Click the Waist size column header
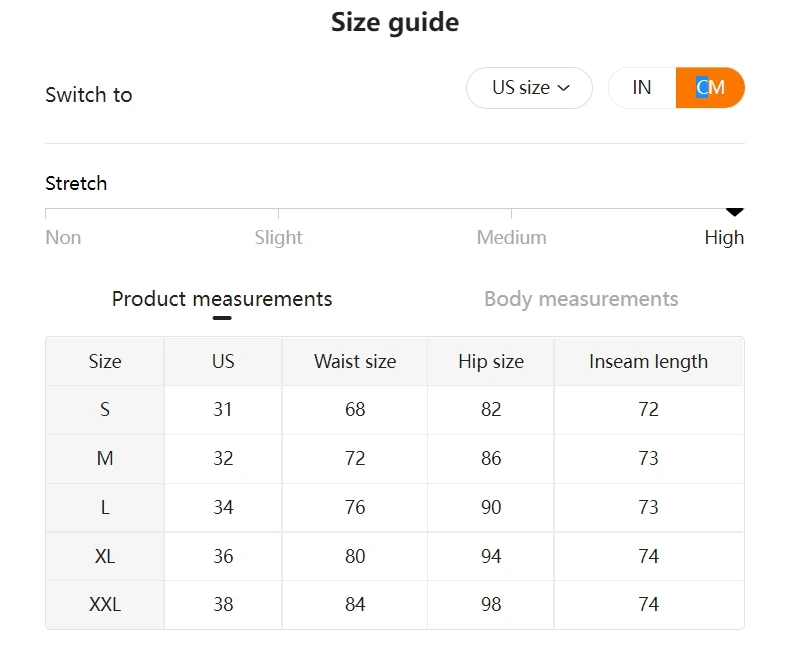792x656 pixels. click(355, 362)
